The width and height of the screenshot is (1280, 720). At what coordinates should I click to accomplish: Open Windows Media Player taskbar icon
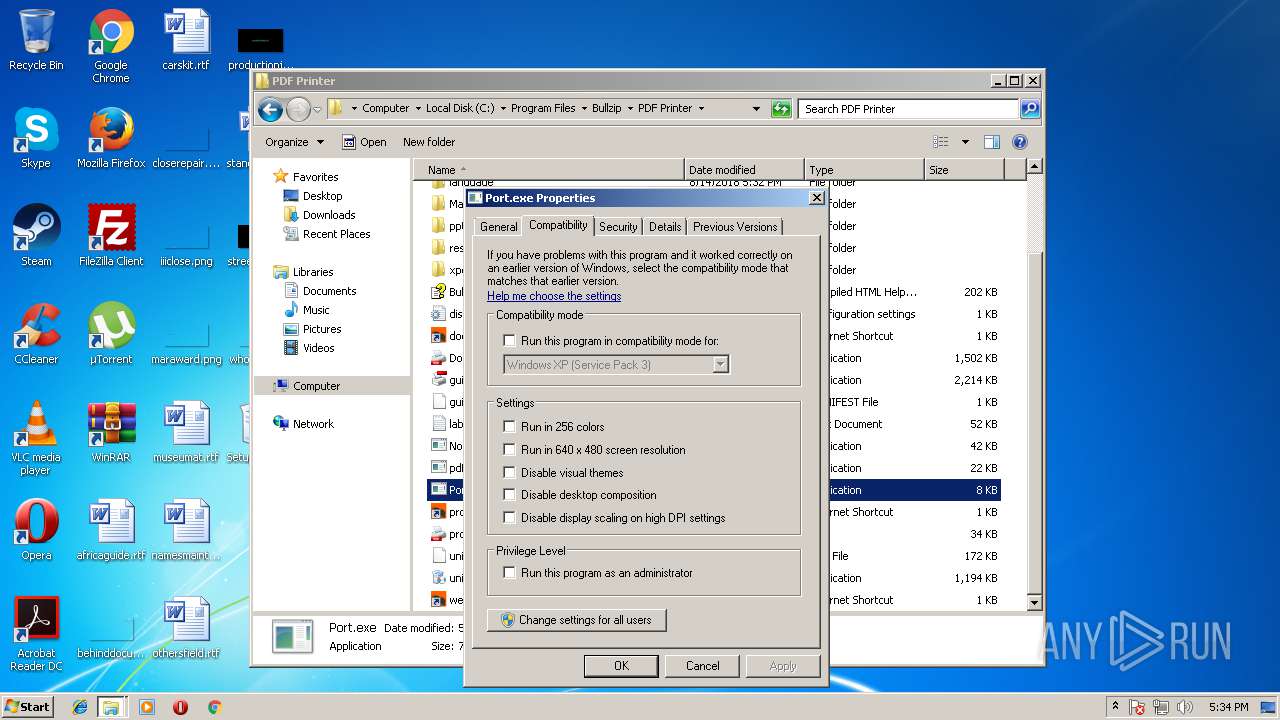pos(147,707)
